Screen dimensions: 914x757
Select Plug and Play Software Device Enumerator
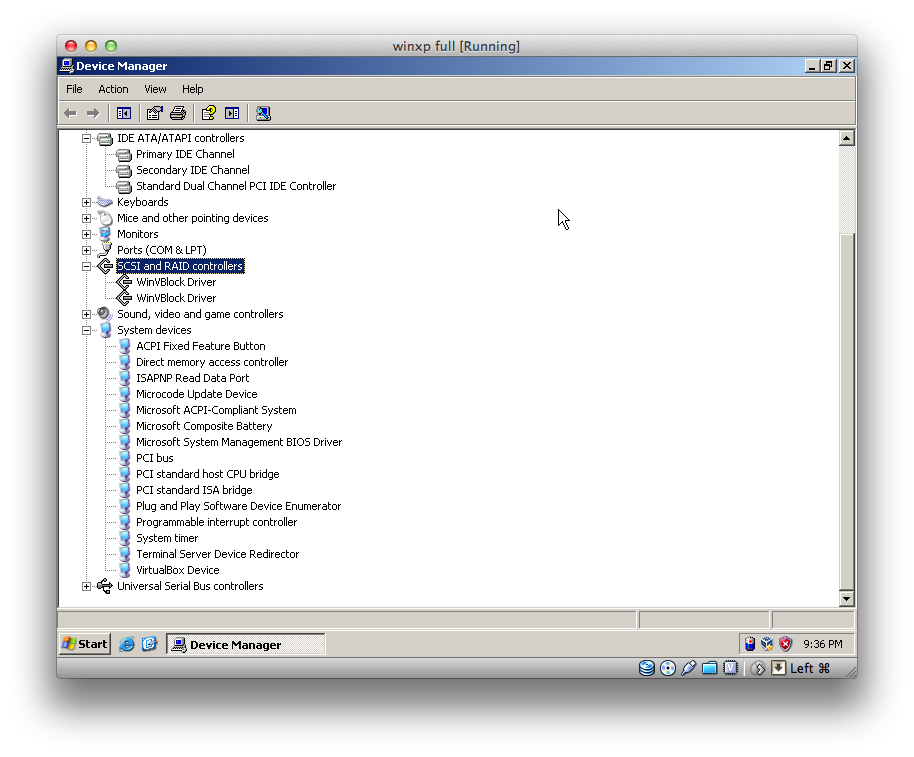point(238,506)
